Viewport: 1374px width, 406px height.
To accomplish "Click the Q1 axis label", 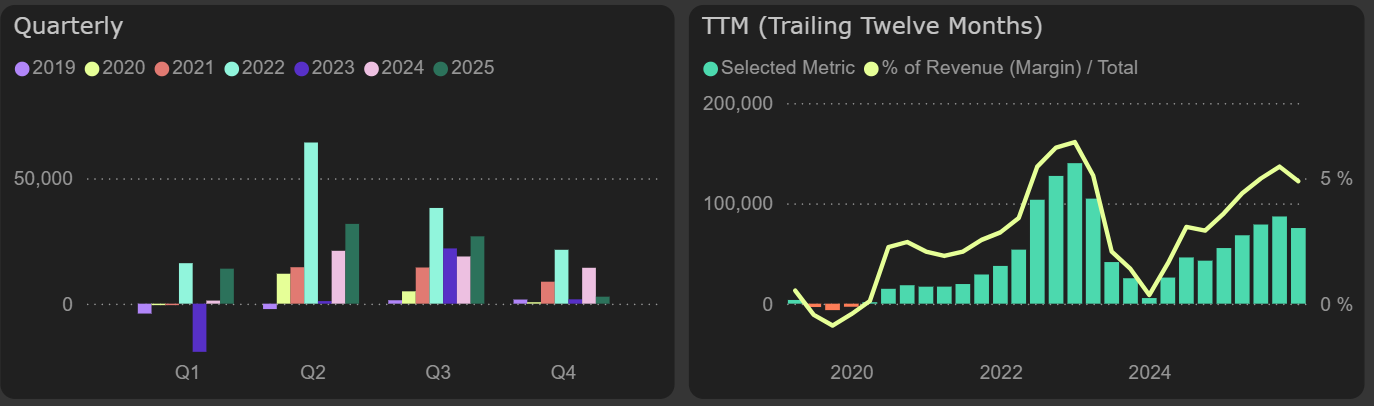I will (187, 373).
